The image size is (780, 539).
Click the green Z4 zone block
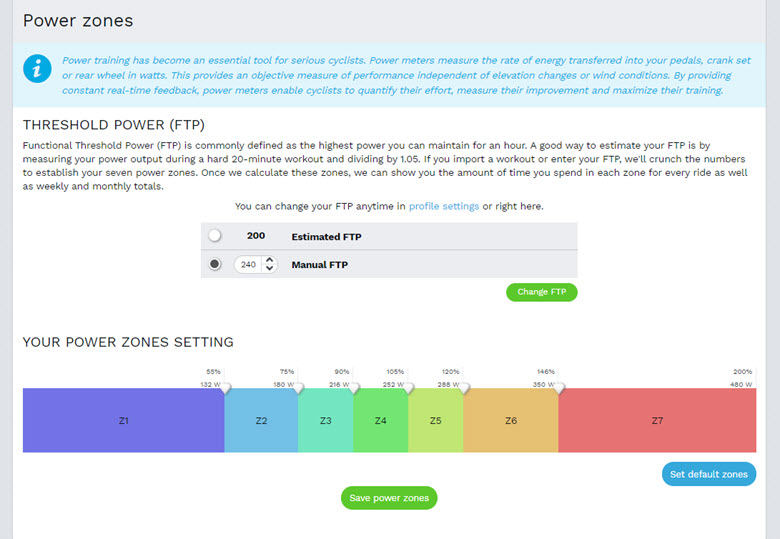coord(381,420)
